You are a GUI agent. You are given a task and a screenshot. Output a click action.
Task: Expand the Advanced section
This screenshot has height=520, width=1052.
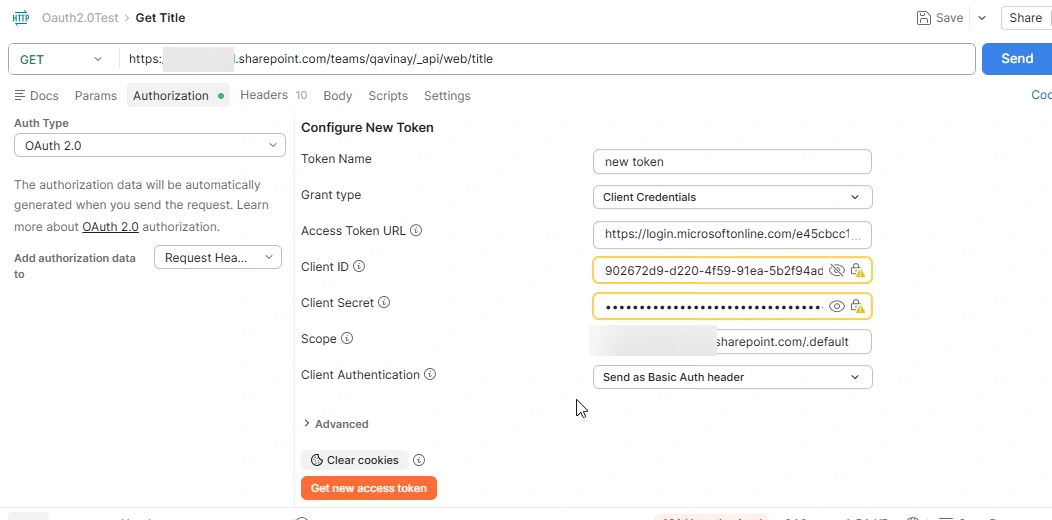(335, 424)
